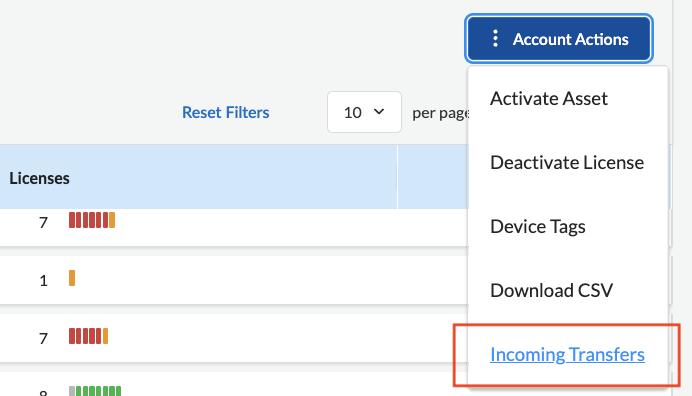Choose Deactivate License menu entry

click(567, 162)
